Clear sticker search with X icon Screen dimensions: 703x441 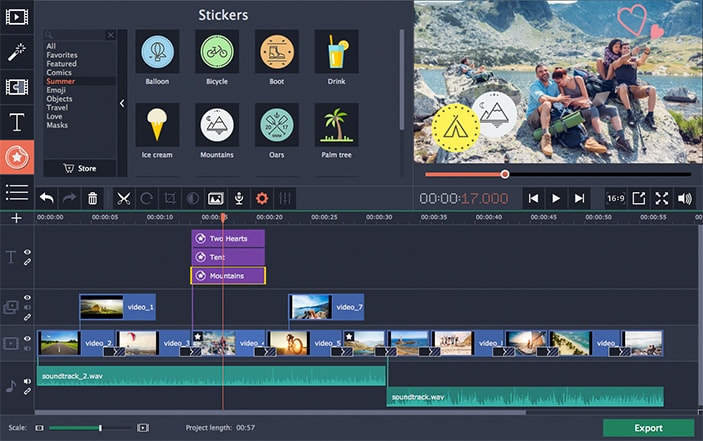111,35
